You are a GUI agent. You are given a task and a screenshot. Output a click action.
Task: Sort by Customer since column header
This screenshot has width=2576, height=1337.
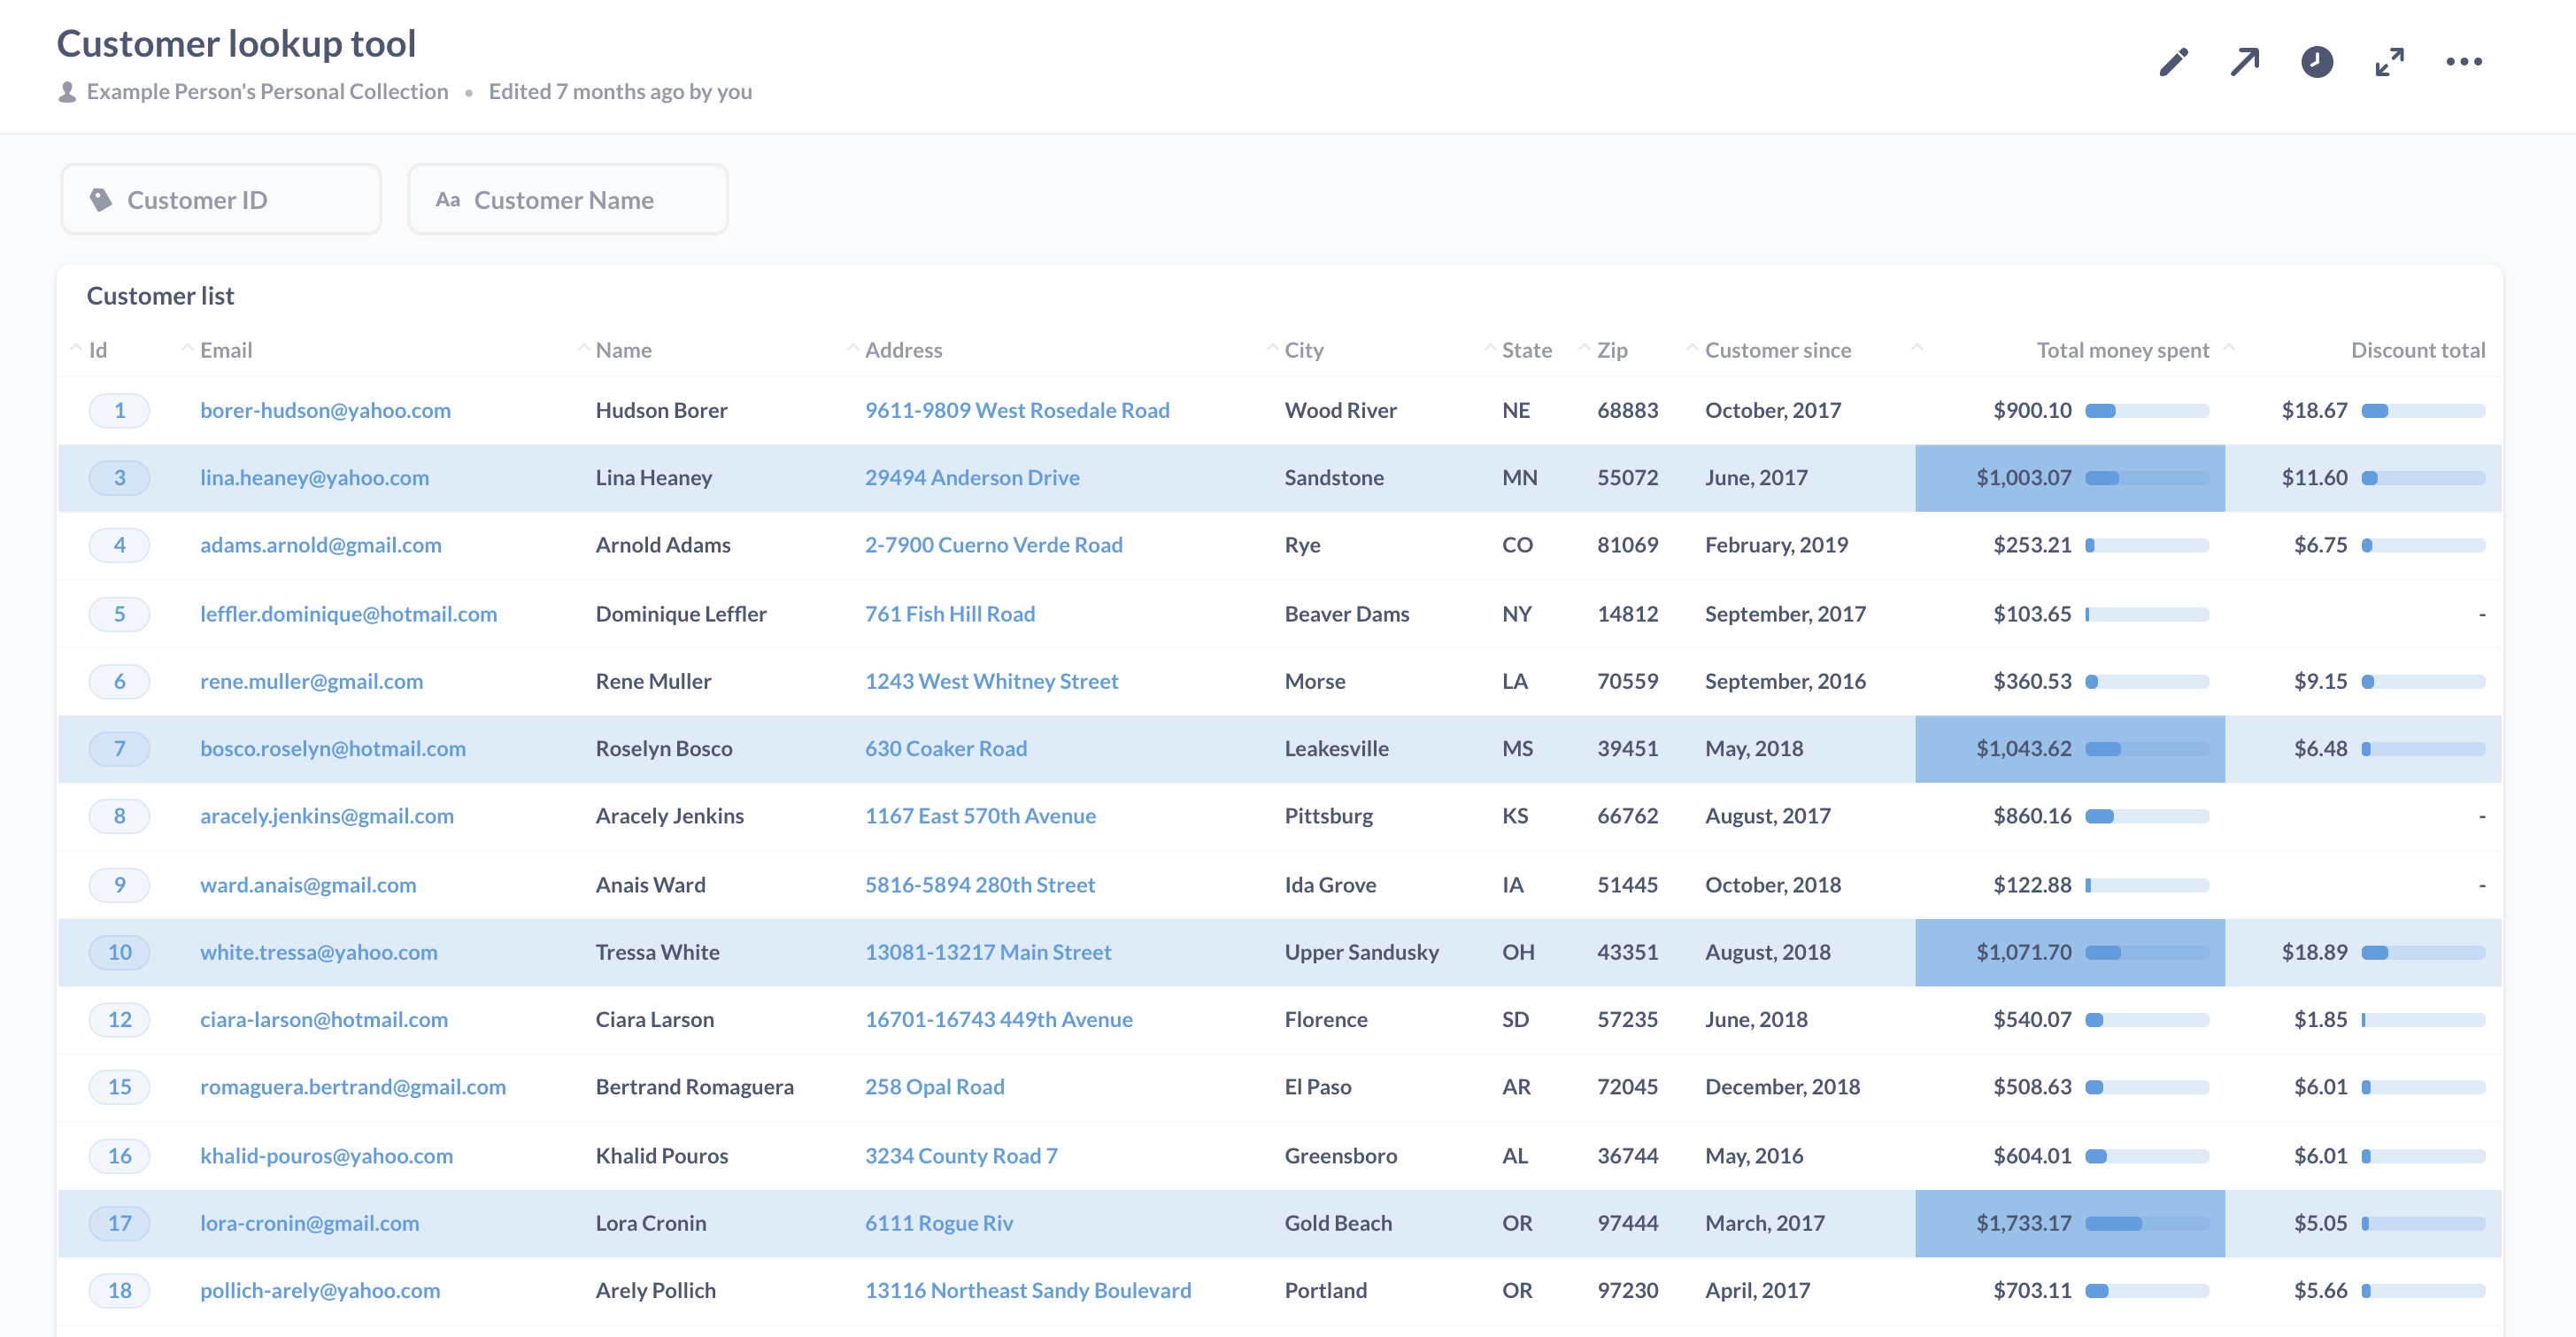click(x=1777, y=350)
